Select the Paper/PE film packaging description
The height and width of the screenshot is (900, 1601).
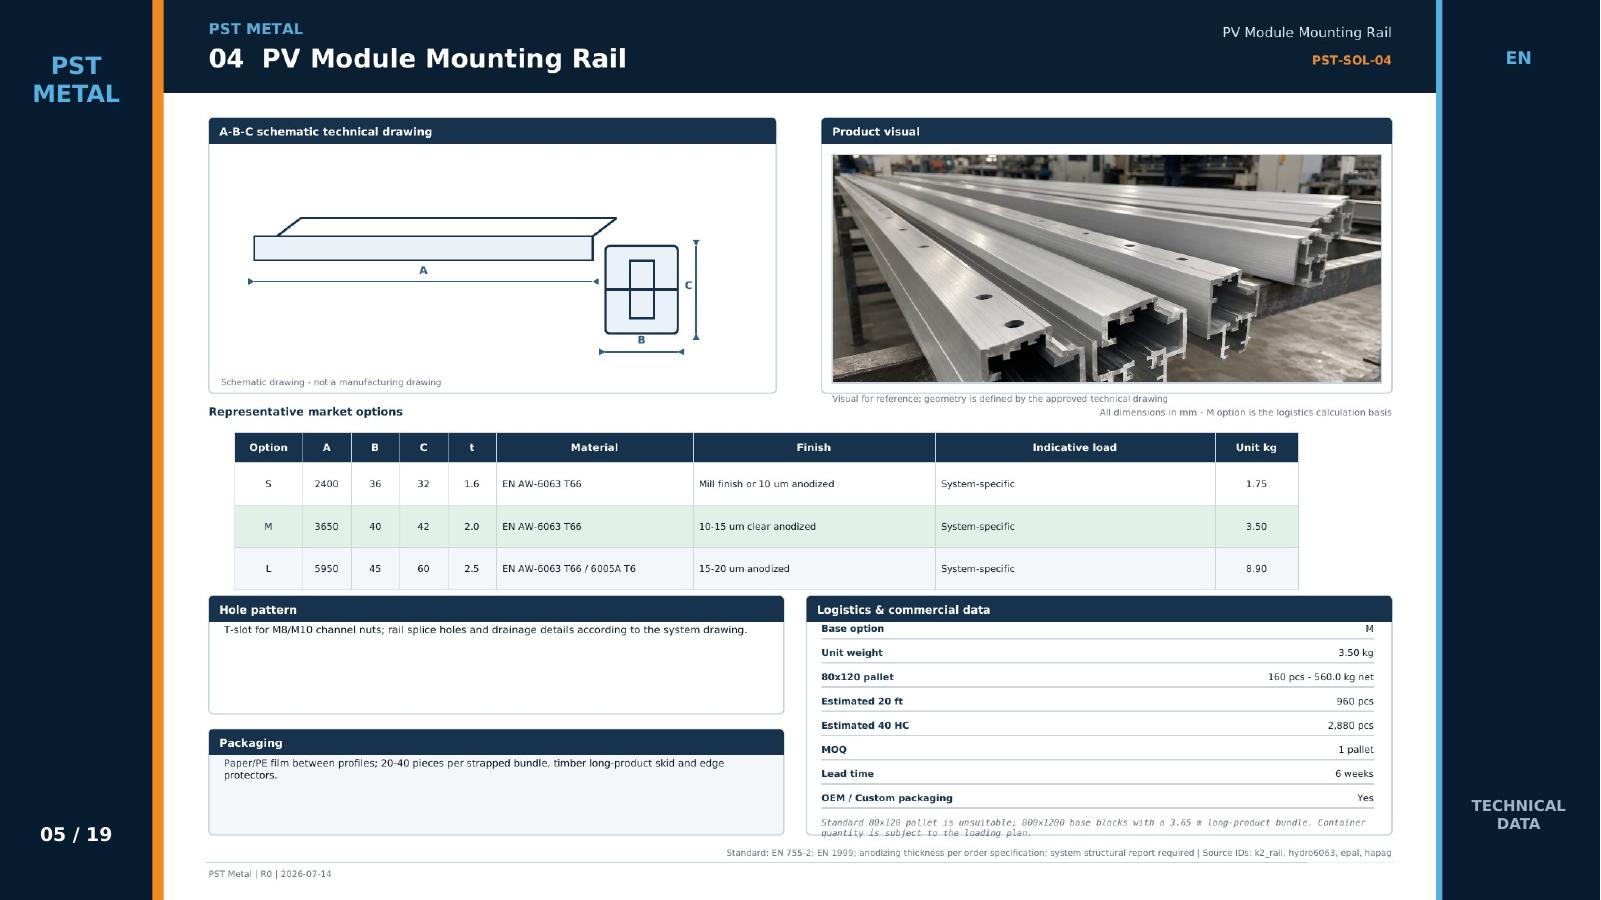pos(474,769)
